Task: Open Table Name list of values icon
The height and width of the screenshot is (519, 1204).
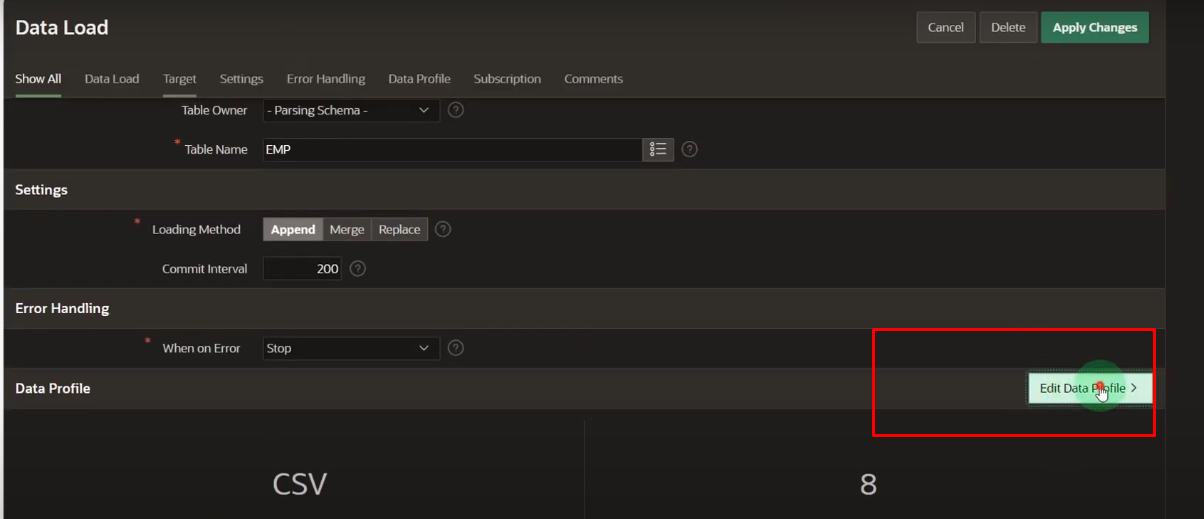Action: pyautogui.click(x=658, y=149)
